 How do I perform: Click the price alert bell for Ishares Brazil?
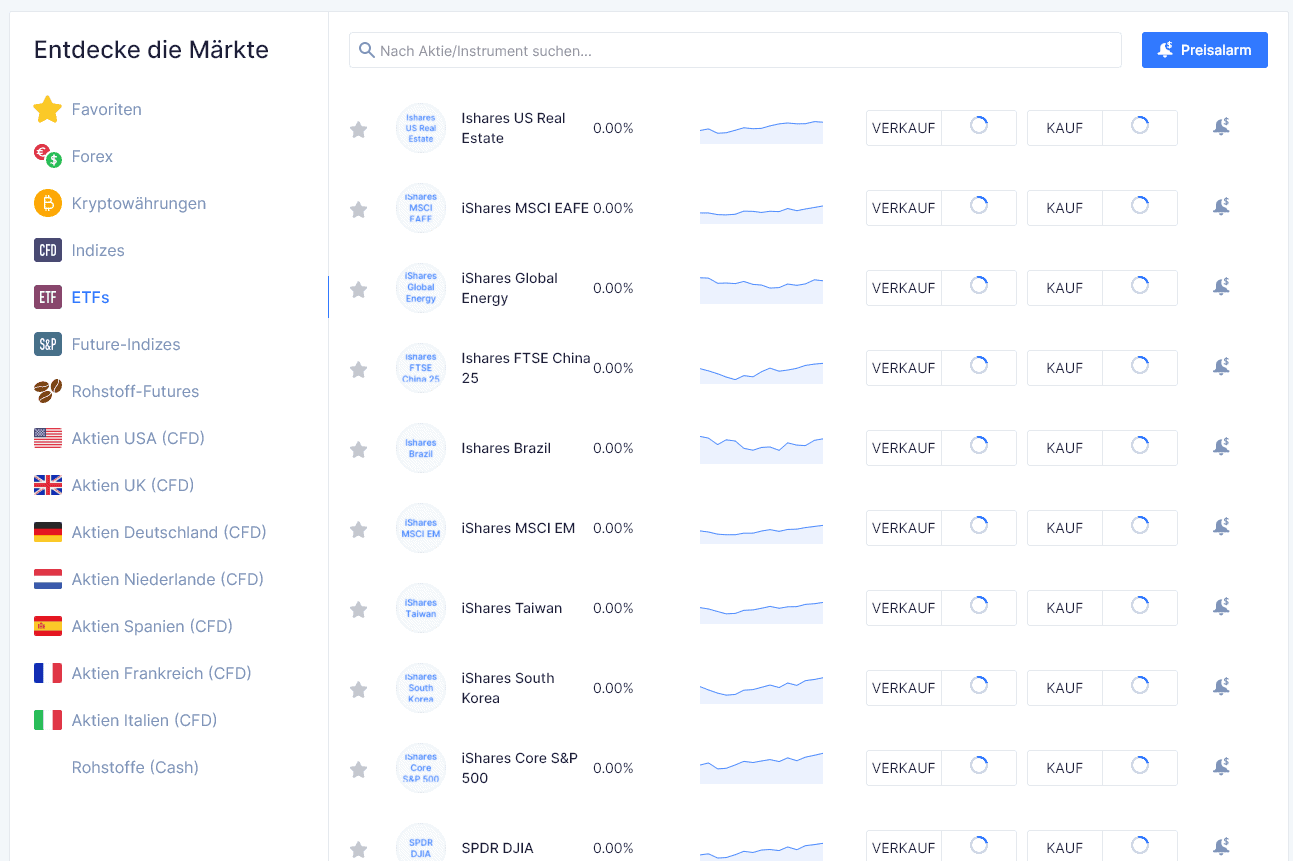(1220, 447)
